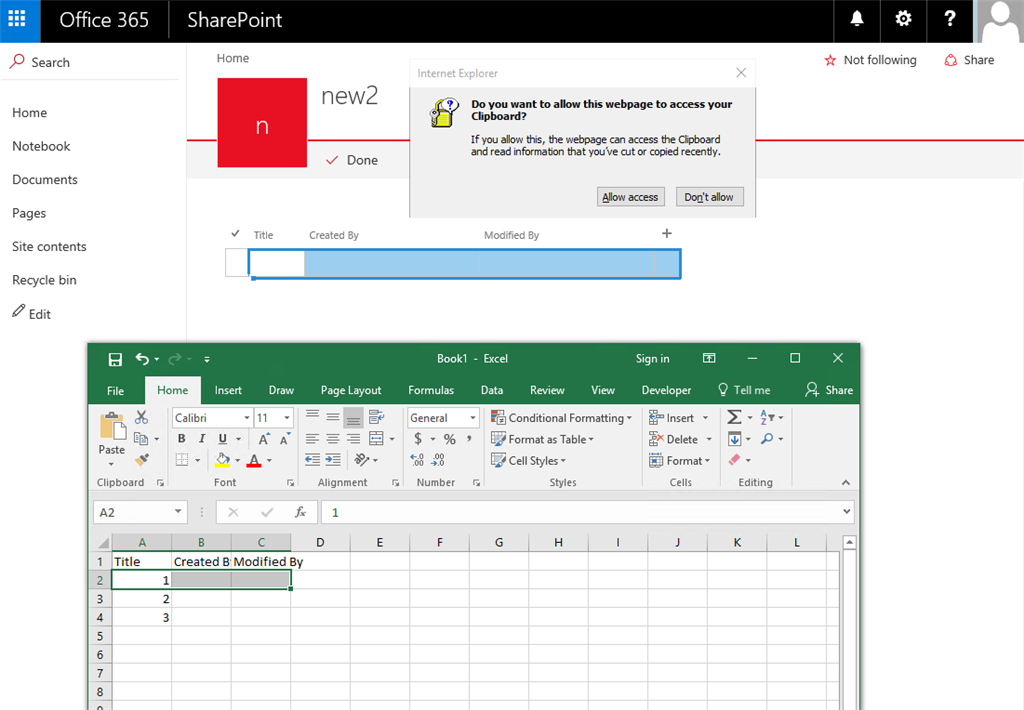Image resolution: width=1024 pixels, height=710 pixels.
Task: Open the Office 365 app launcher
Action: (x=18, y=20)
